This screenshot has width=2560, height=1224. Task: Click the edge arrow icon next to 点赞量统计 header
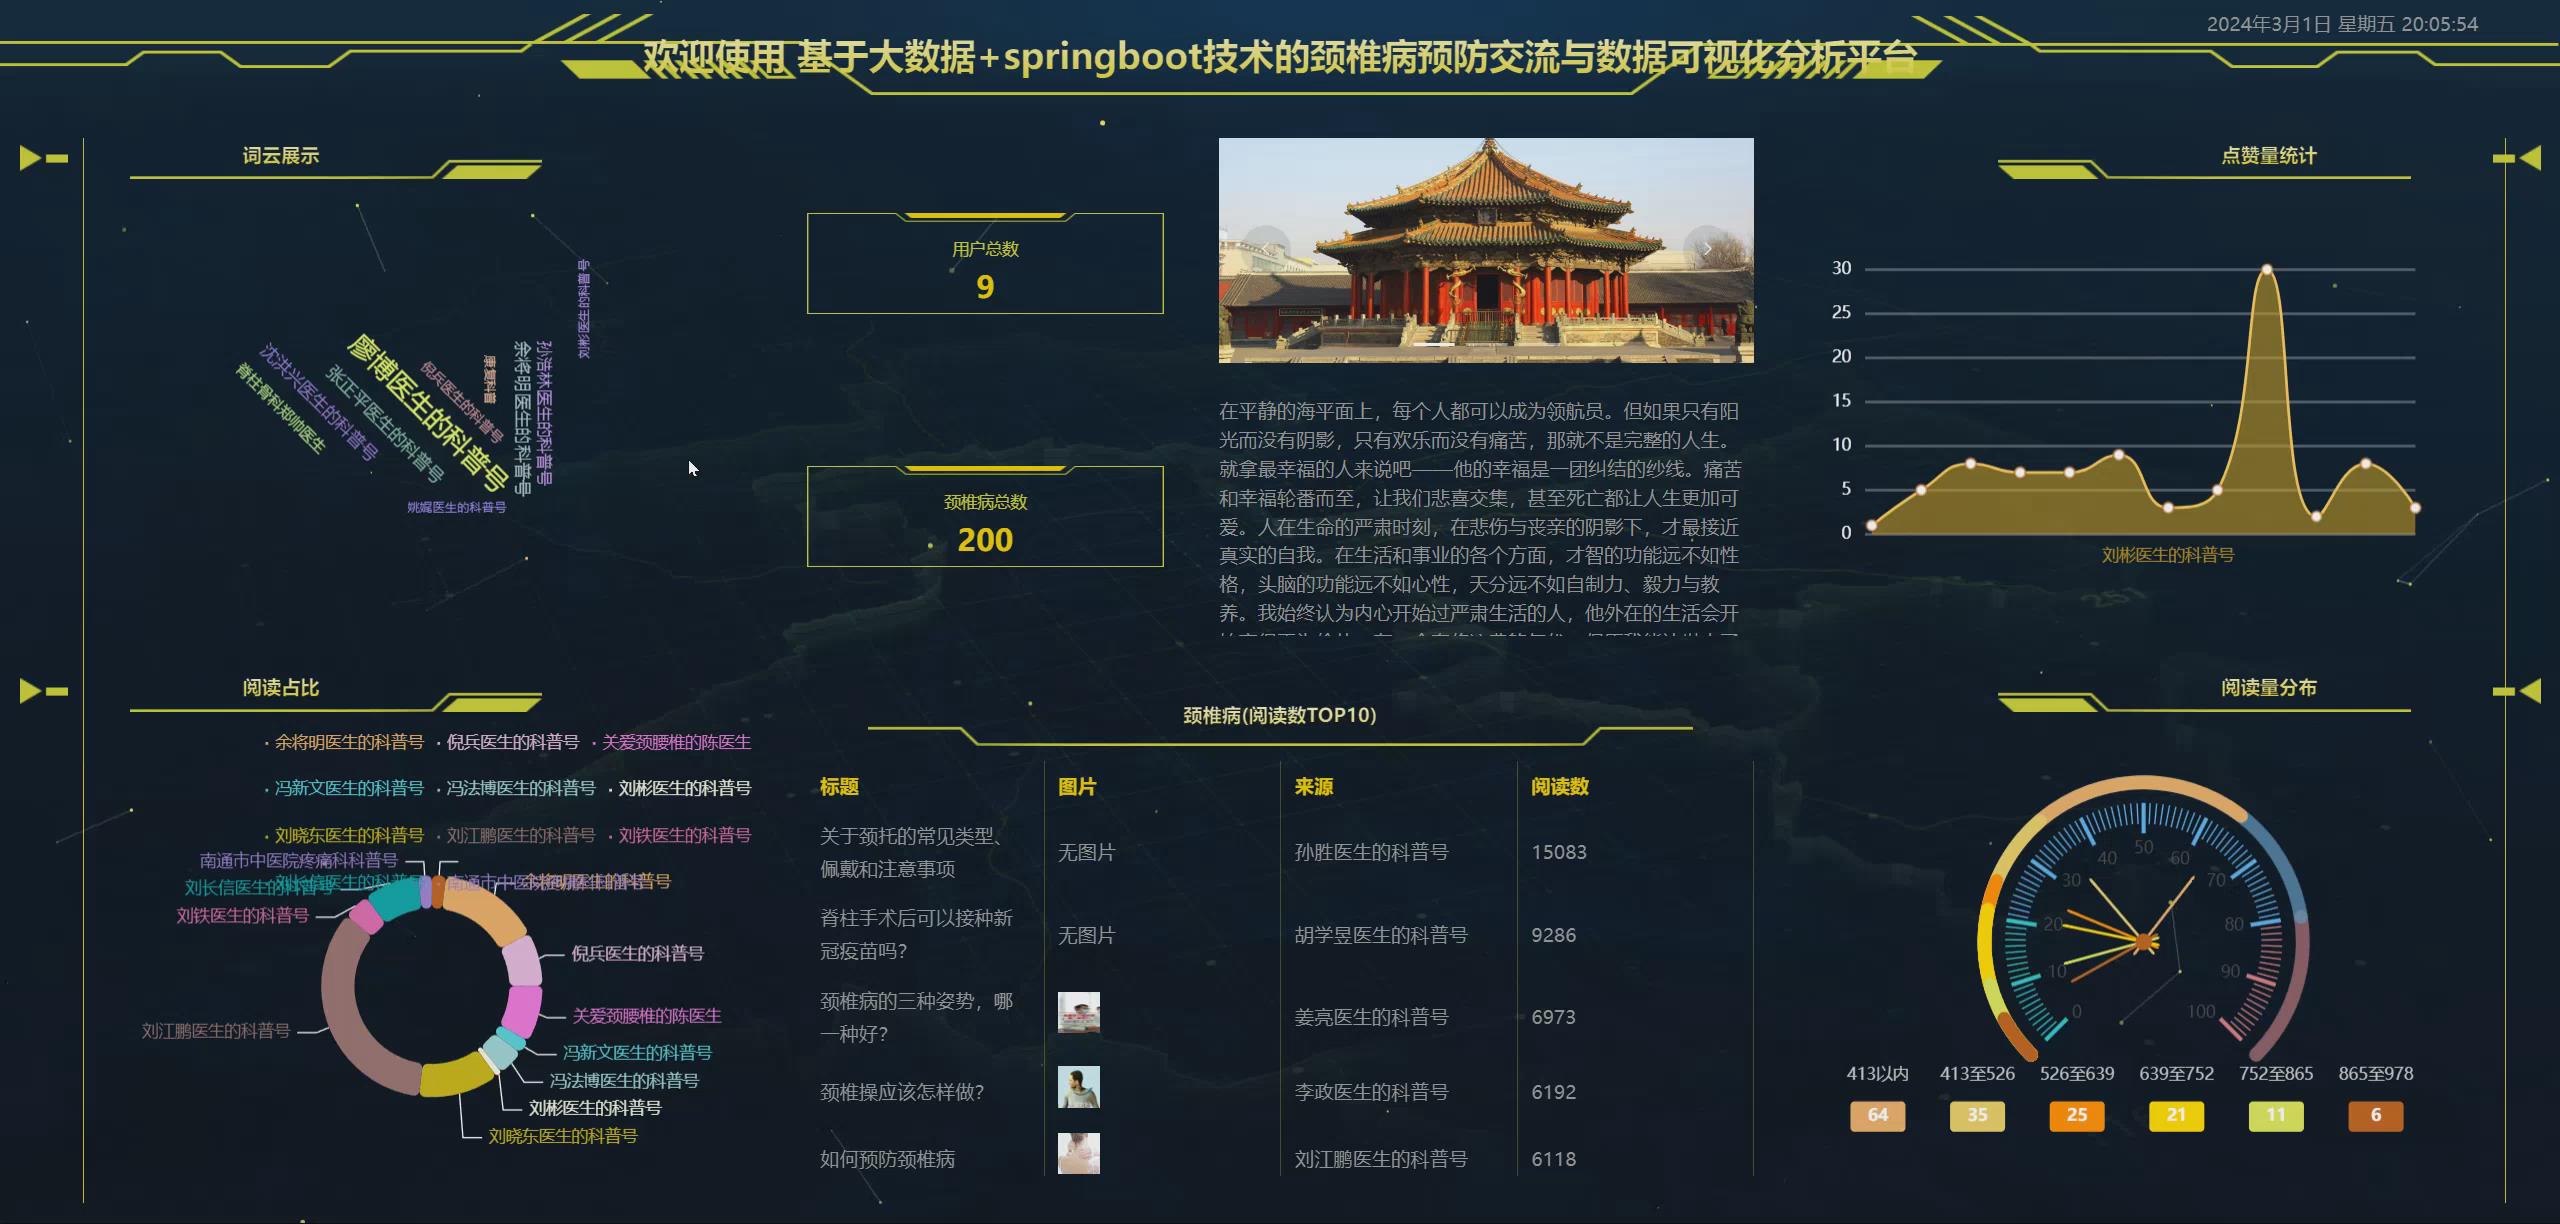[2530, 156]
